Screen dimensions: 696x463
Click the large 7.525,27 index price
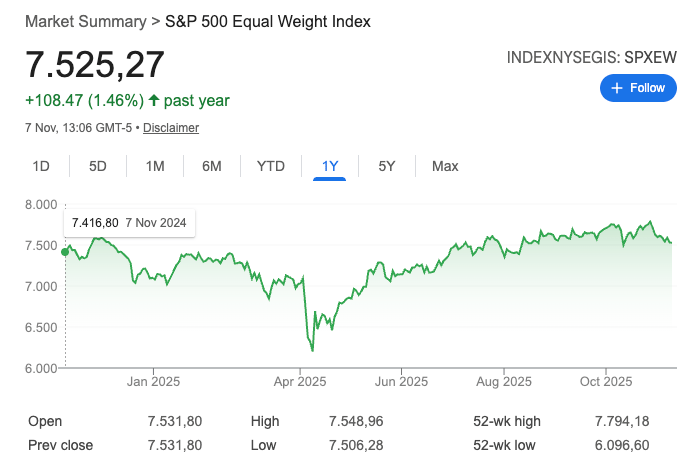(96, 65)
